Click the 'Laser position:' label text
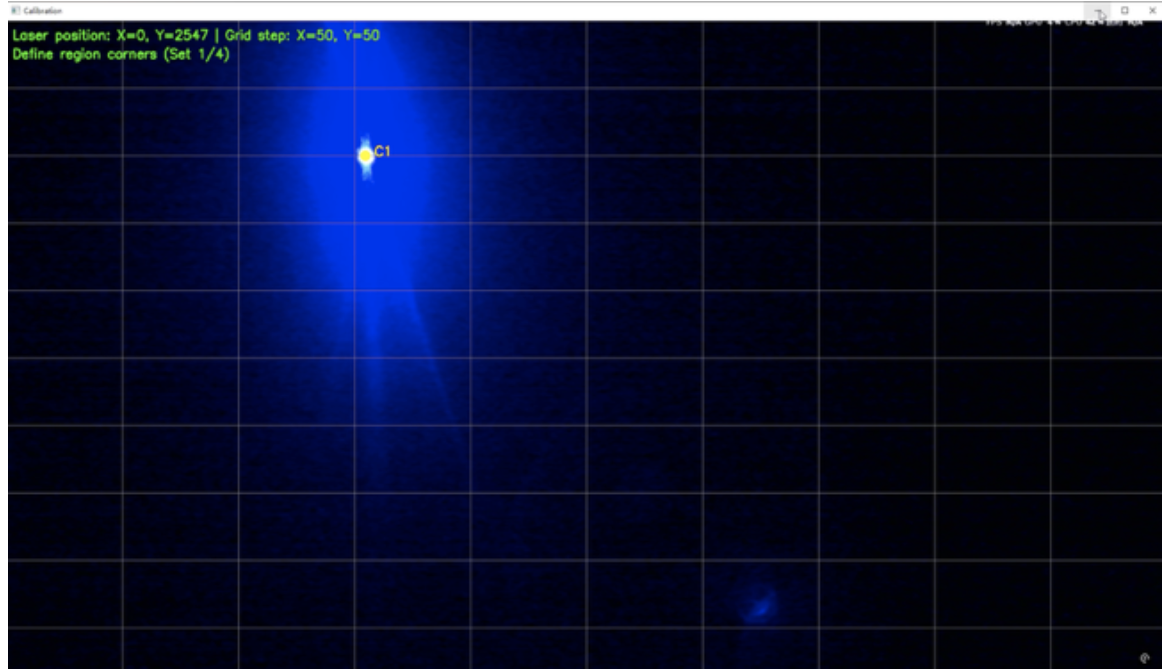This screenshot has height=670, width=1170. point(60,36)
